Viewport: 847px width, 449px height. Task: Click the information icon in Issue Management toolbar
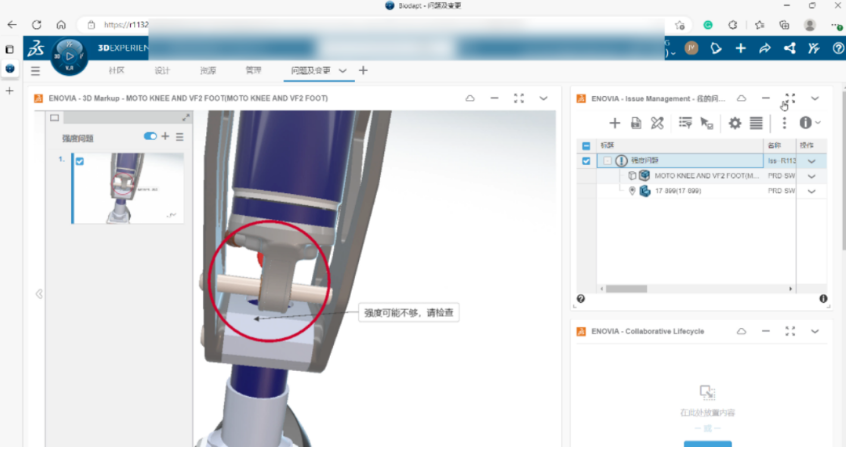[805, 123]
